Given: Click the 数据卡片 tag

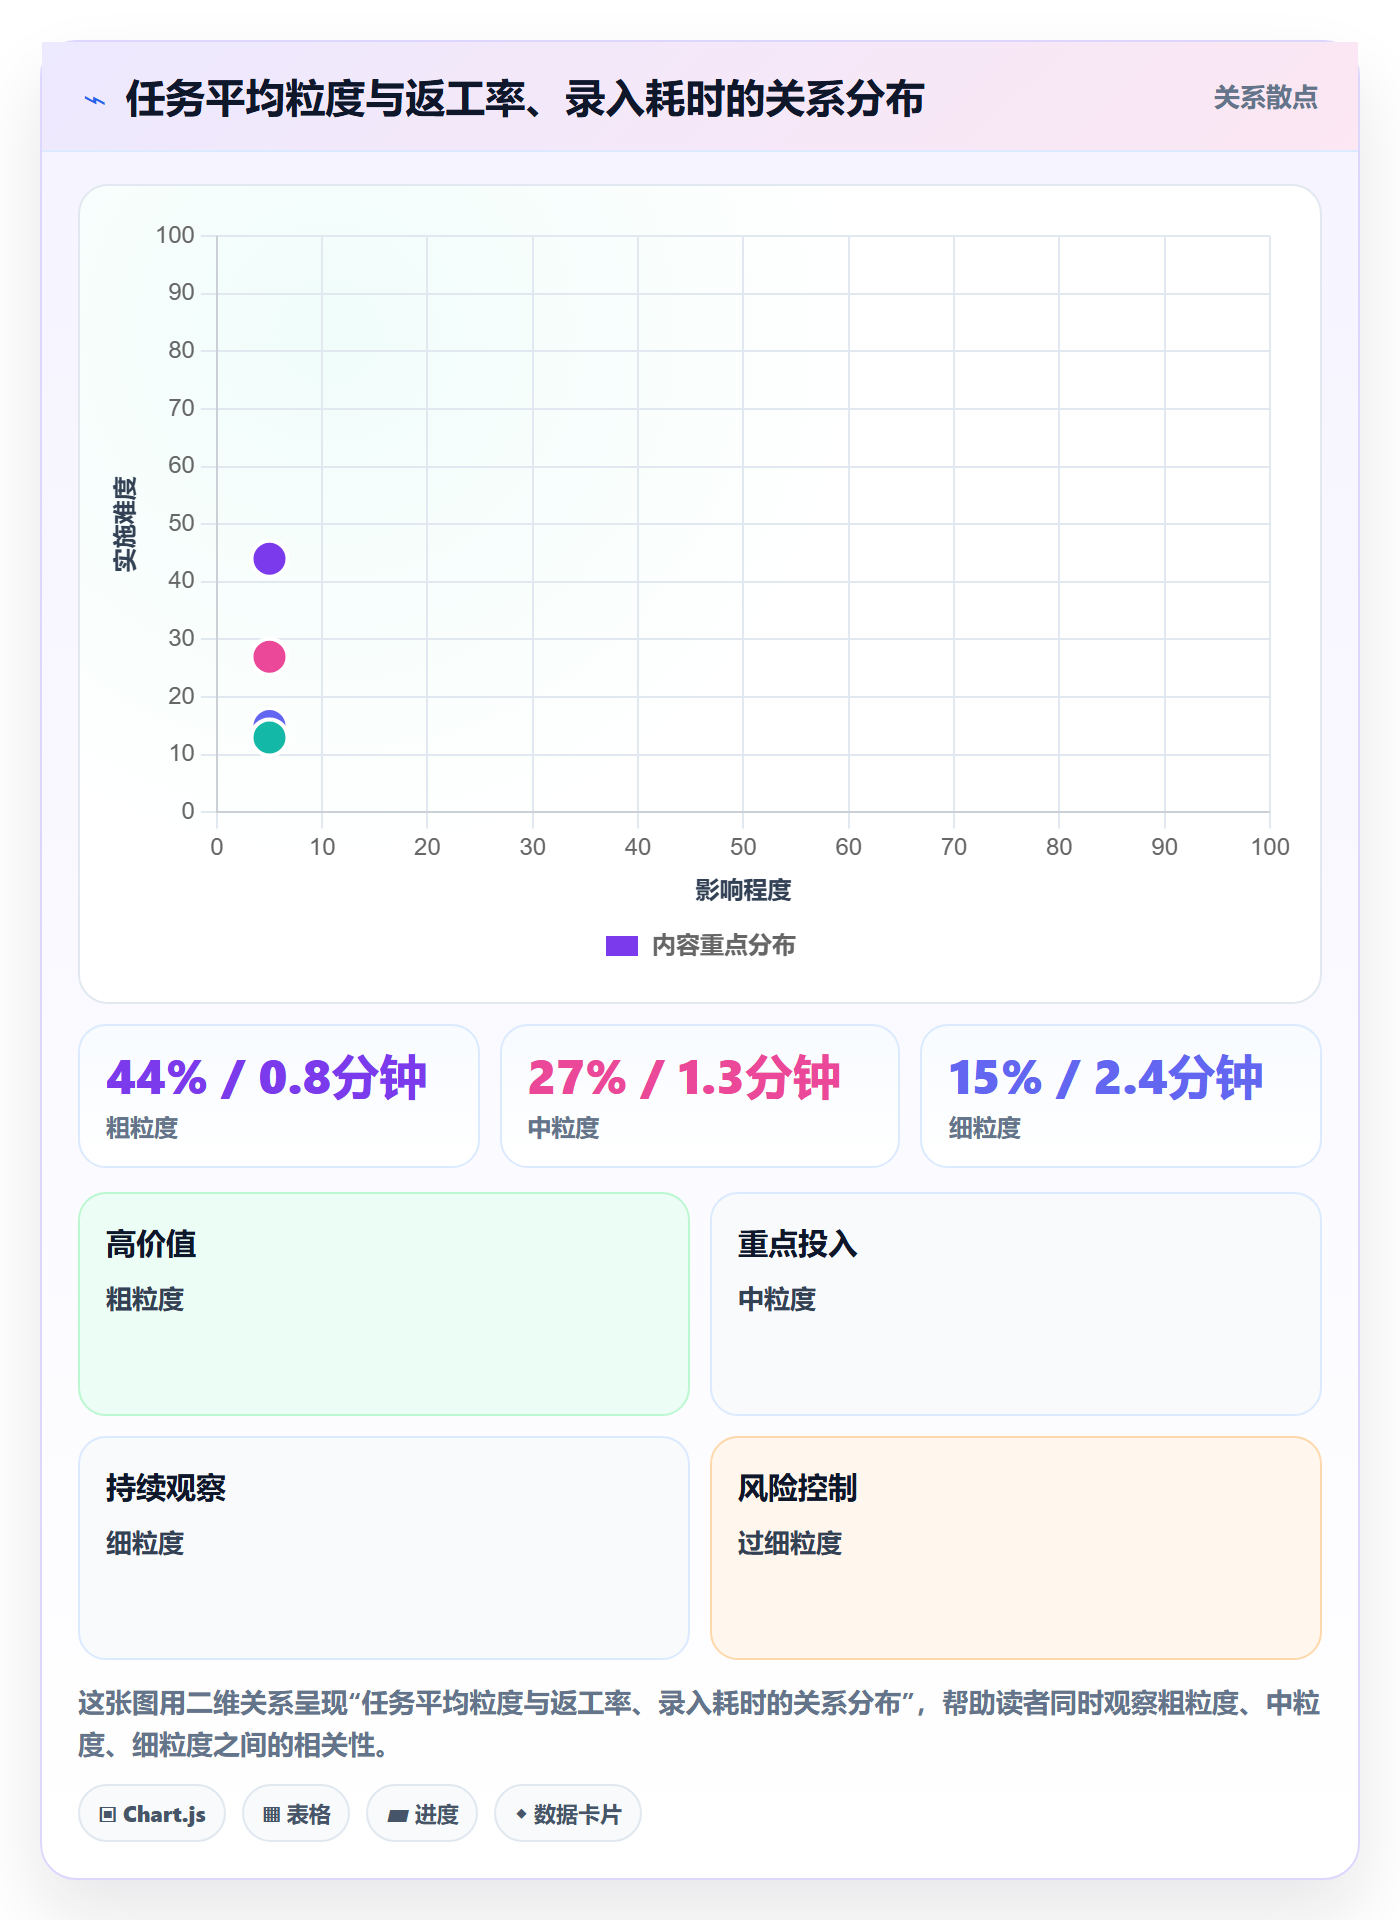Looking at the screenshot, I should coord(568,1814).
